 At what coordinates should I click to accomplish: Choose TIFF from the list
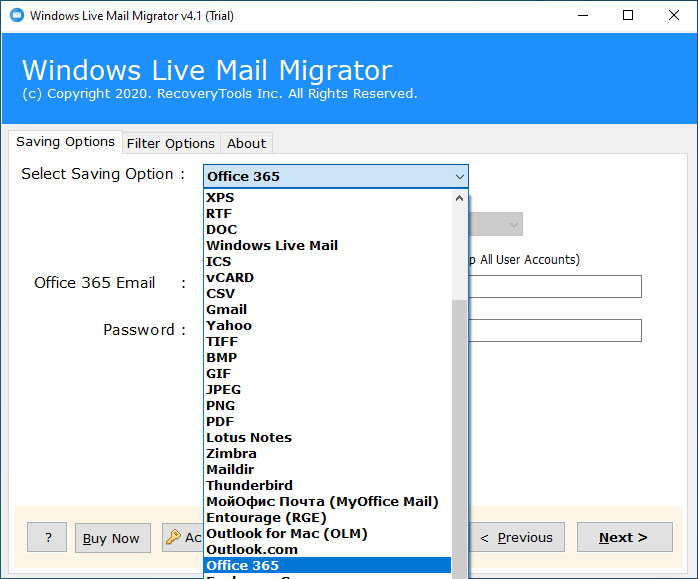click(328, 342)
